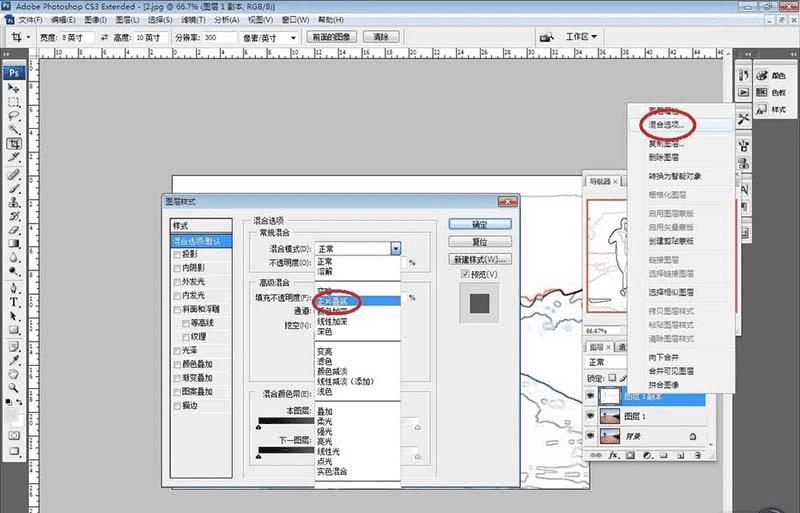Viewport: 800px width, 513px height.
Task: Select the Pen tool
Action: 14,288
